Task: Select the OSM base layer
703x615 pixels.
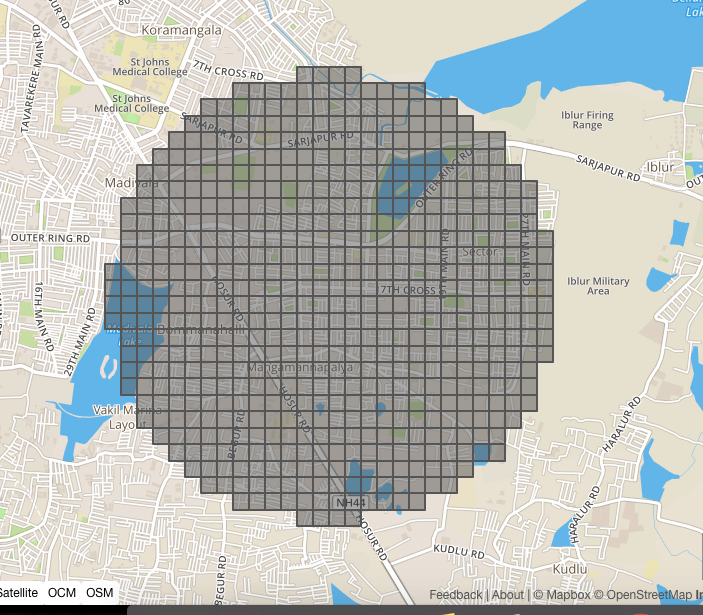Action: click(x=100, y=593)
